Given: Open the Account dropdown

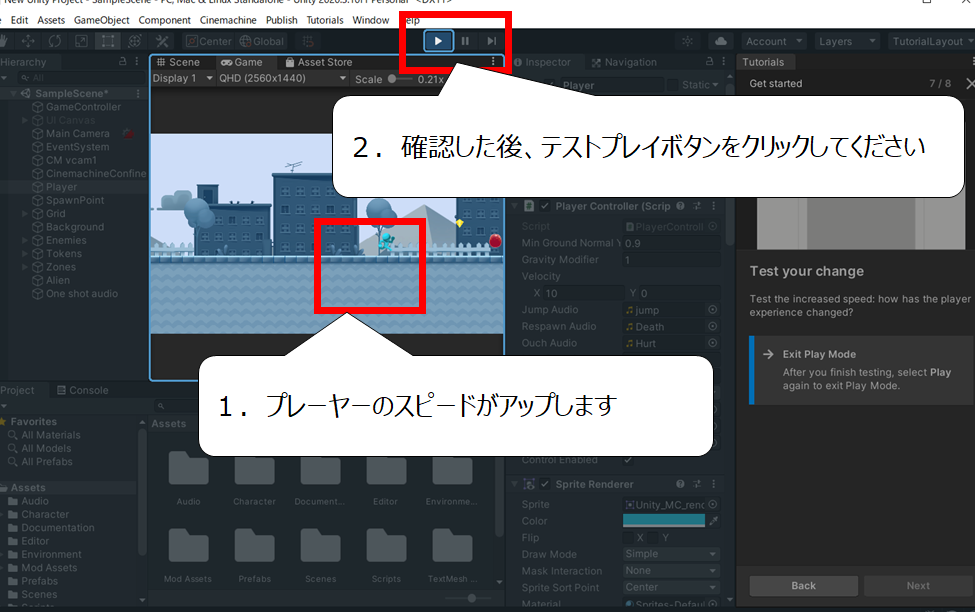Looking at the screenshot, I should 774,41.
